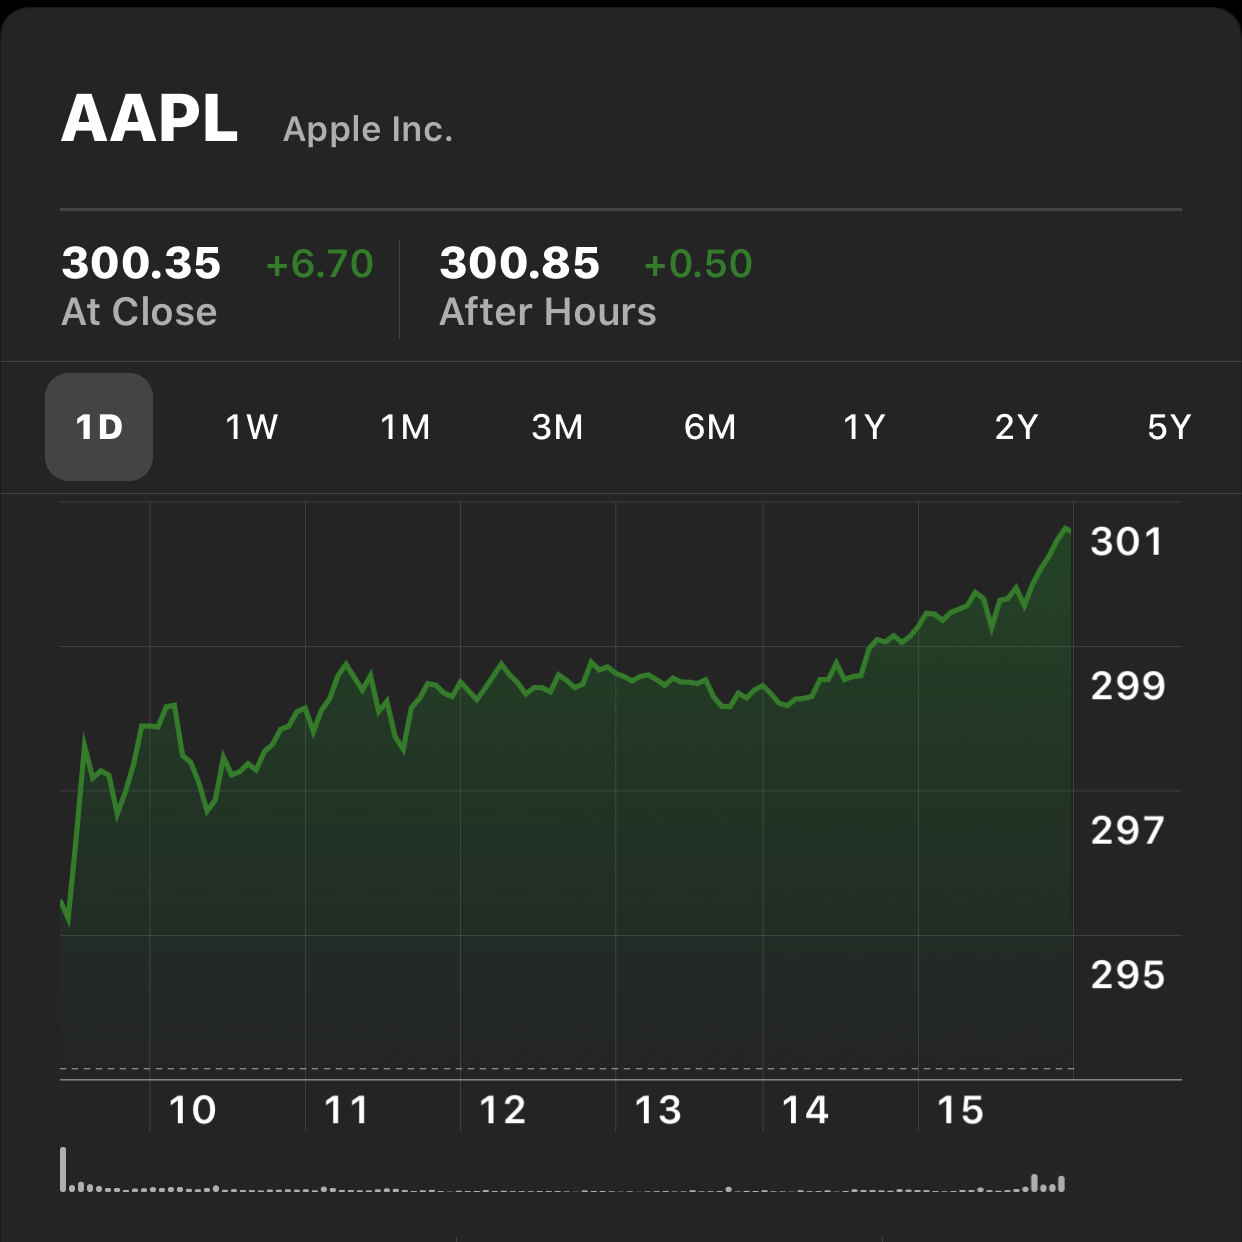Viewport: 1242px width, 1242px height.
Task: Click the 15 hour marker on time axis
Action: pos(960,1110)
